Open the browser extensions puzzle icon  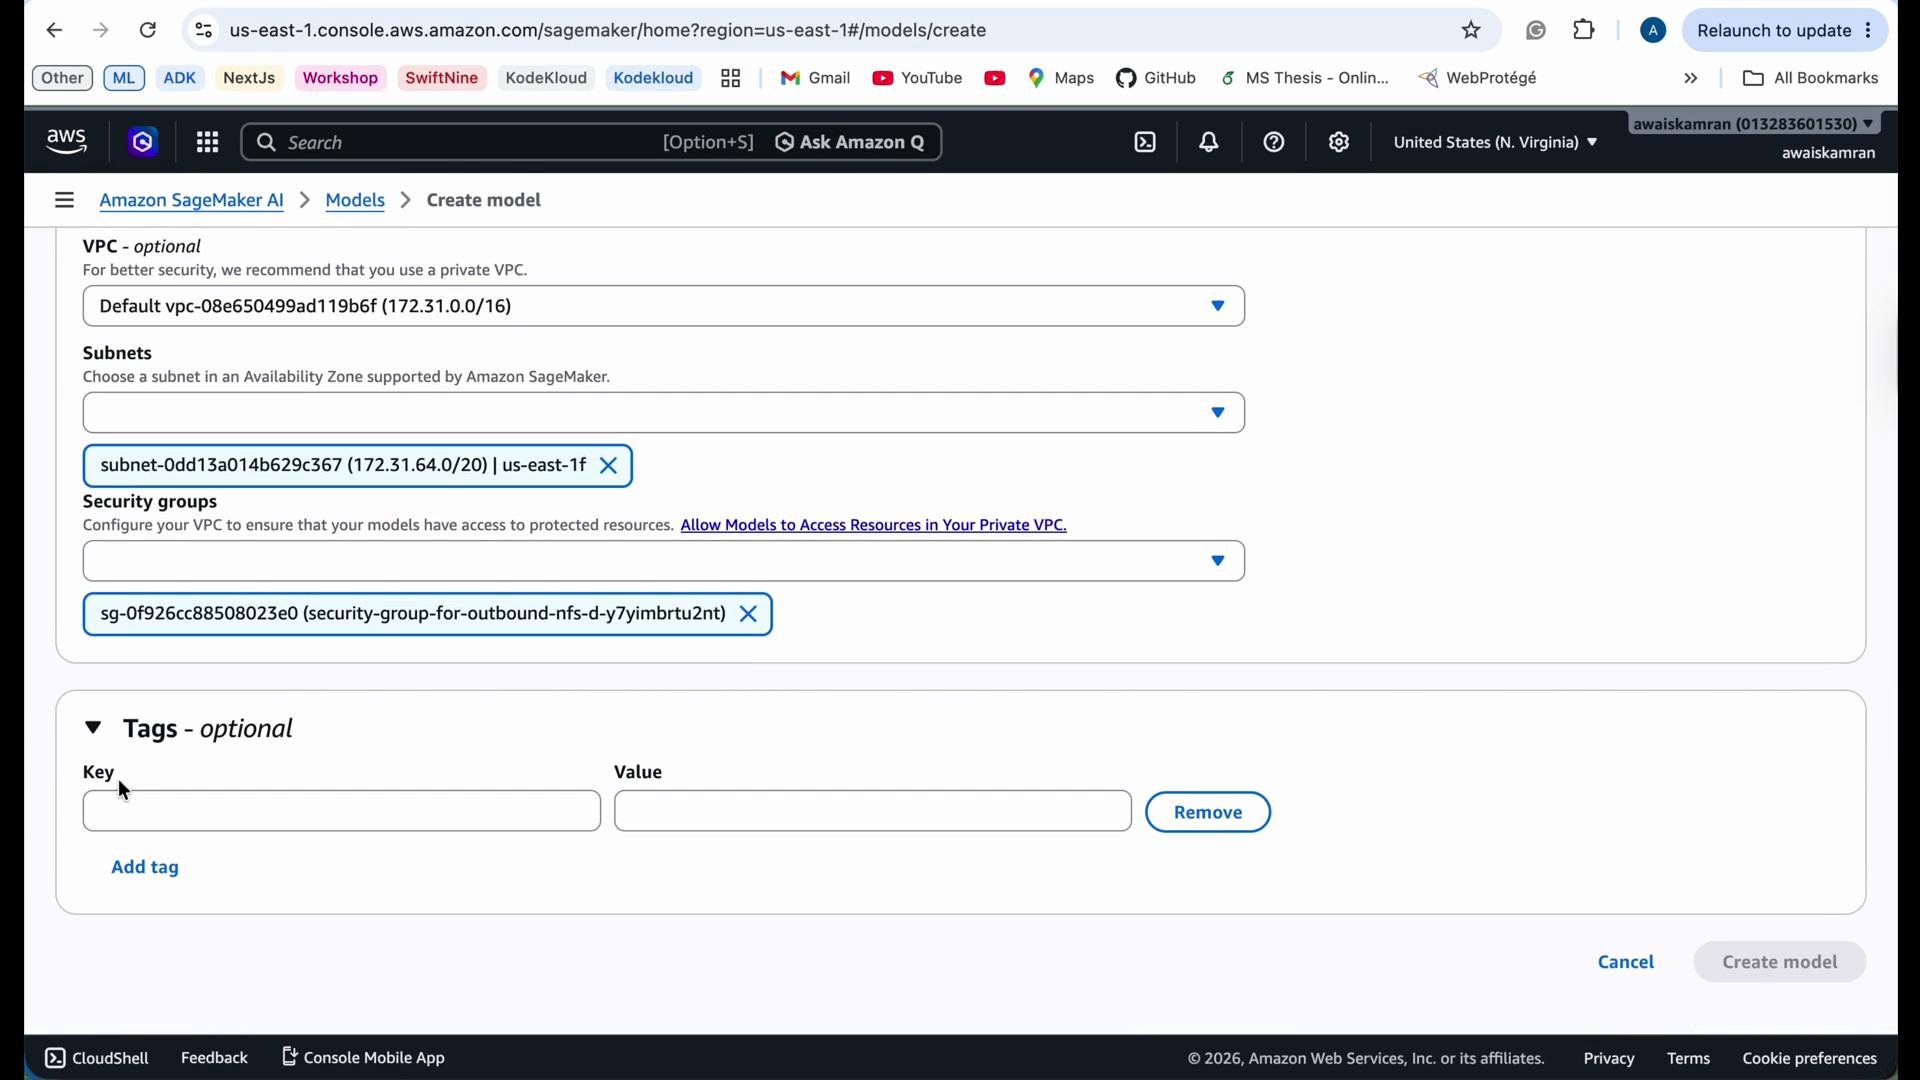point(1585,30)
